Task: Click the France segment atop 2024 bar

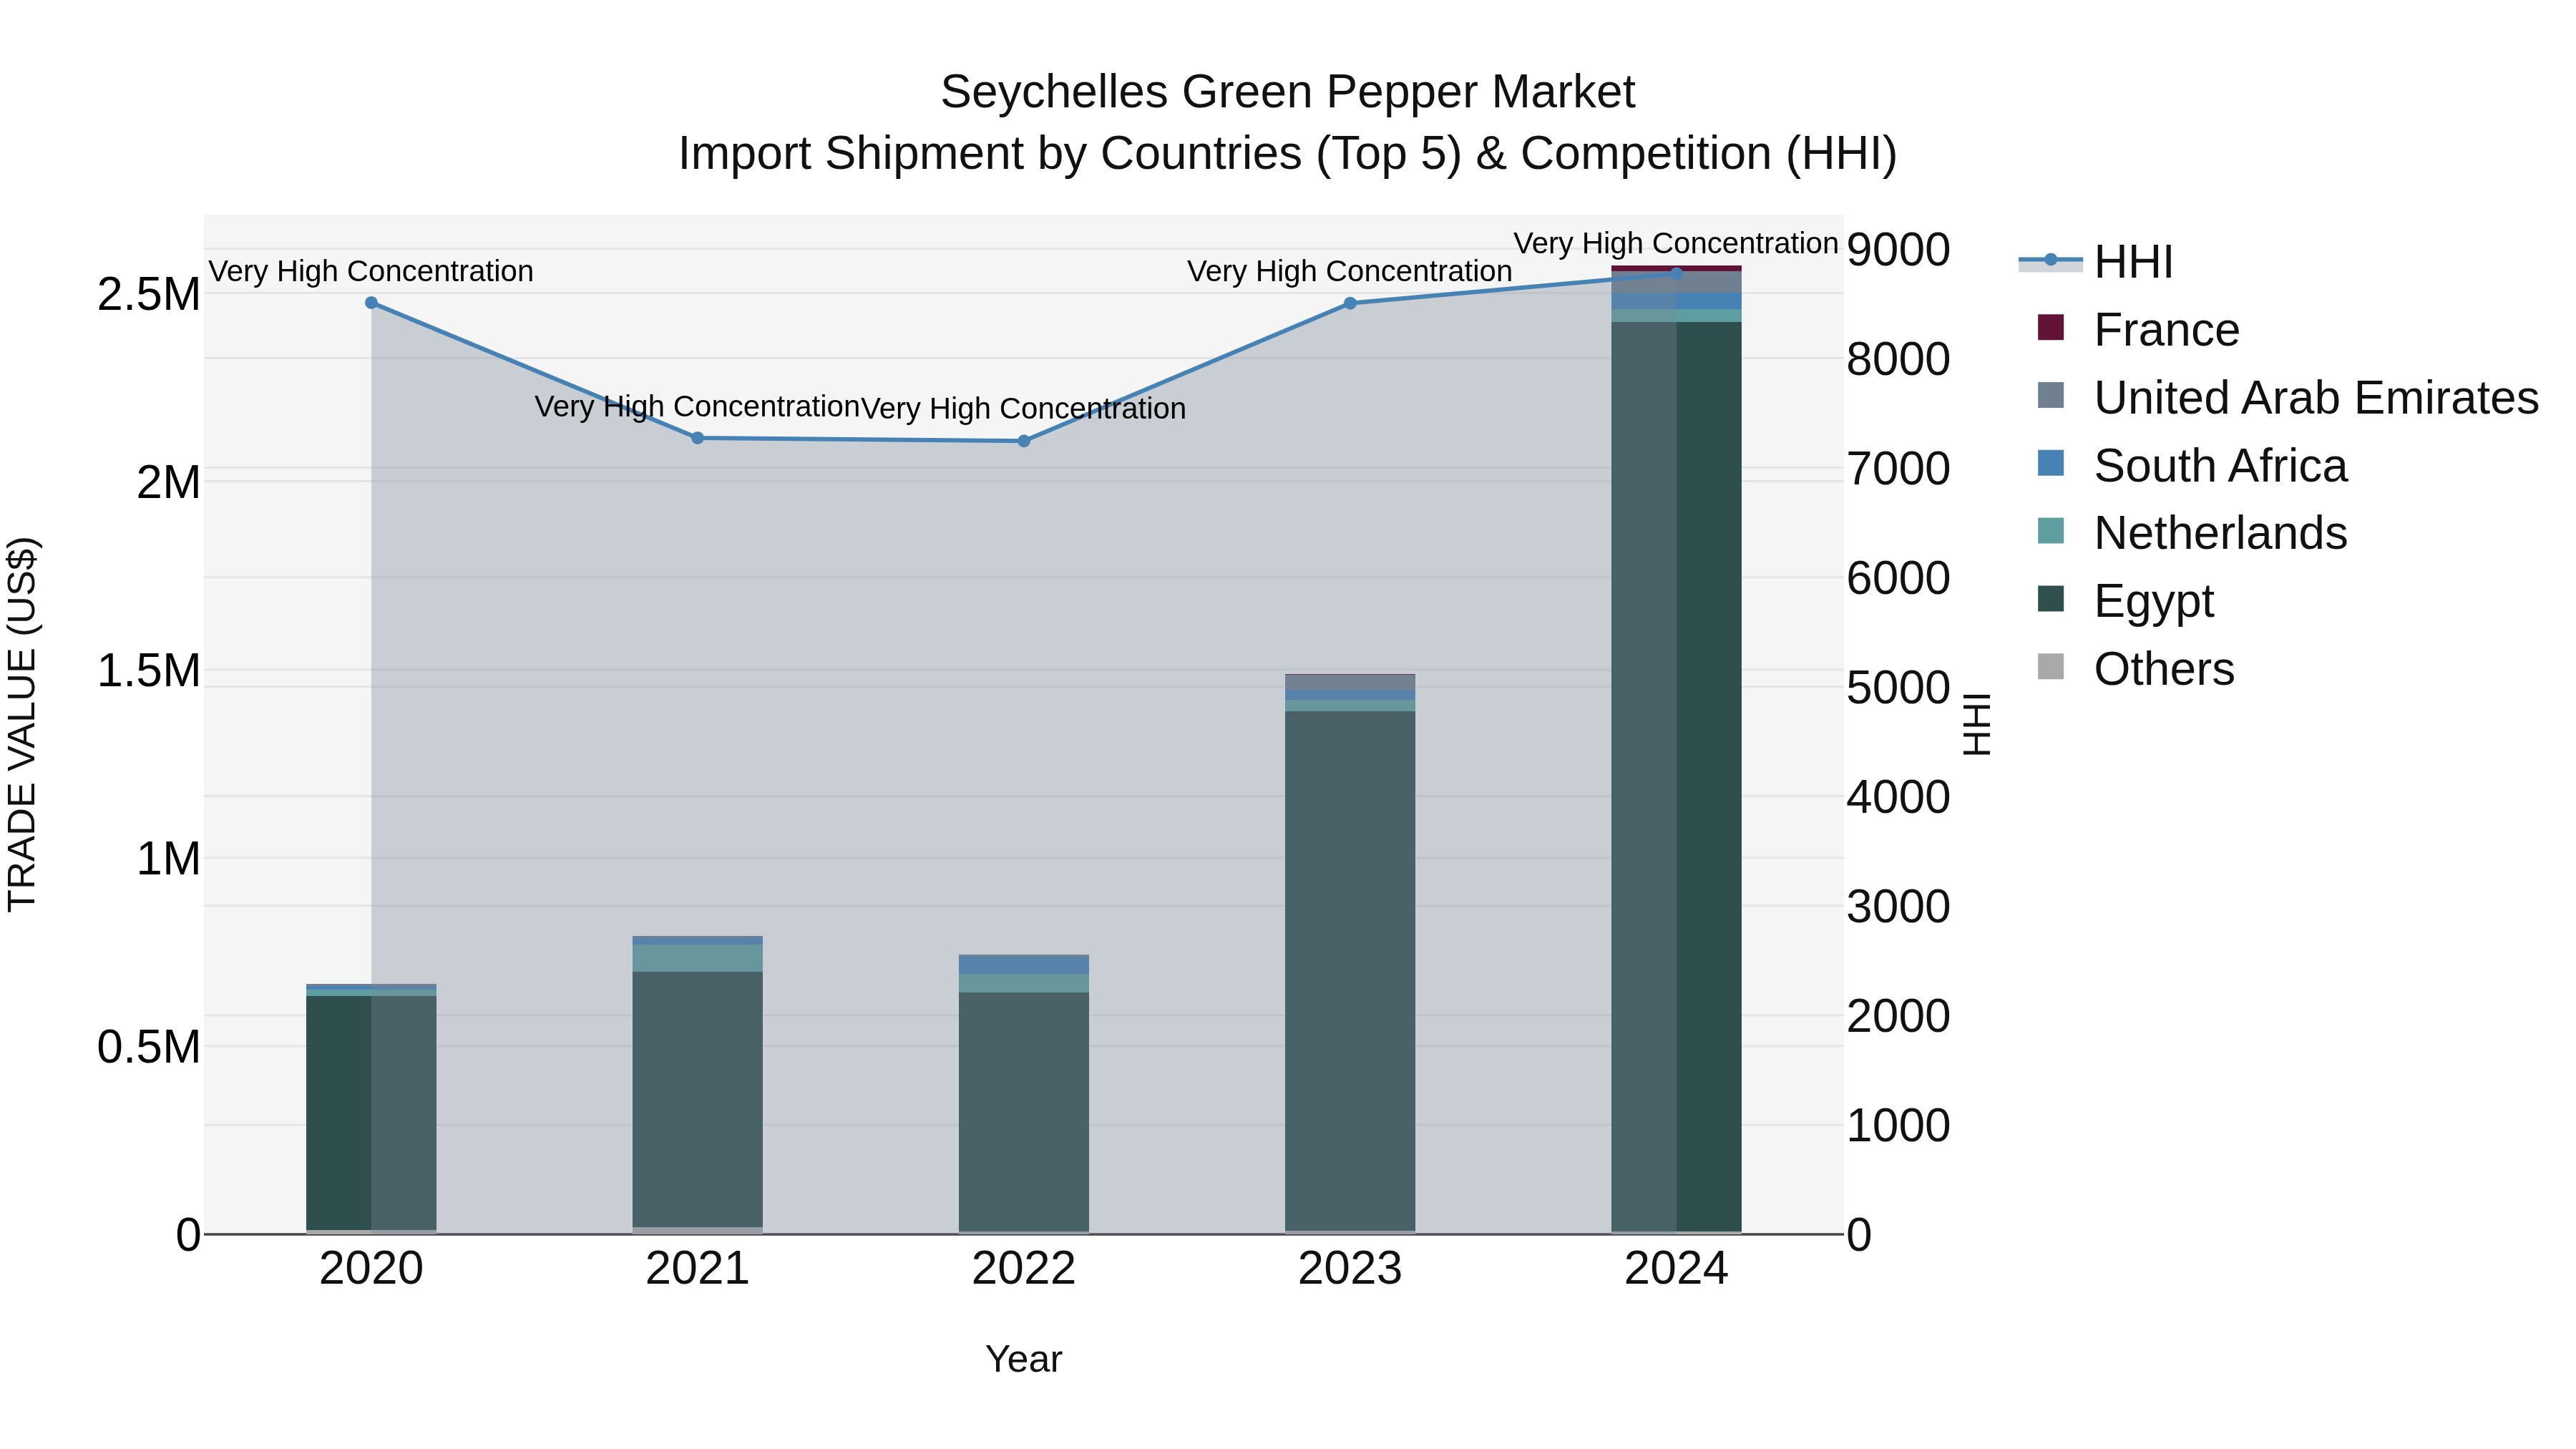Action: point(1677,268)
